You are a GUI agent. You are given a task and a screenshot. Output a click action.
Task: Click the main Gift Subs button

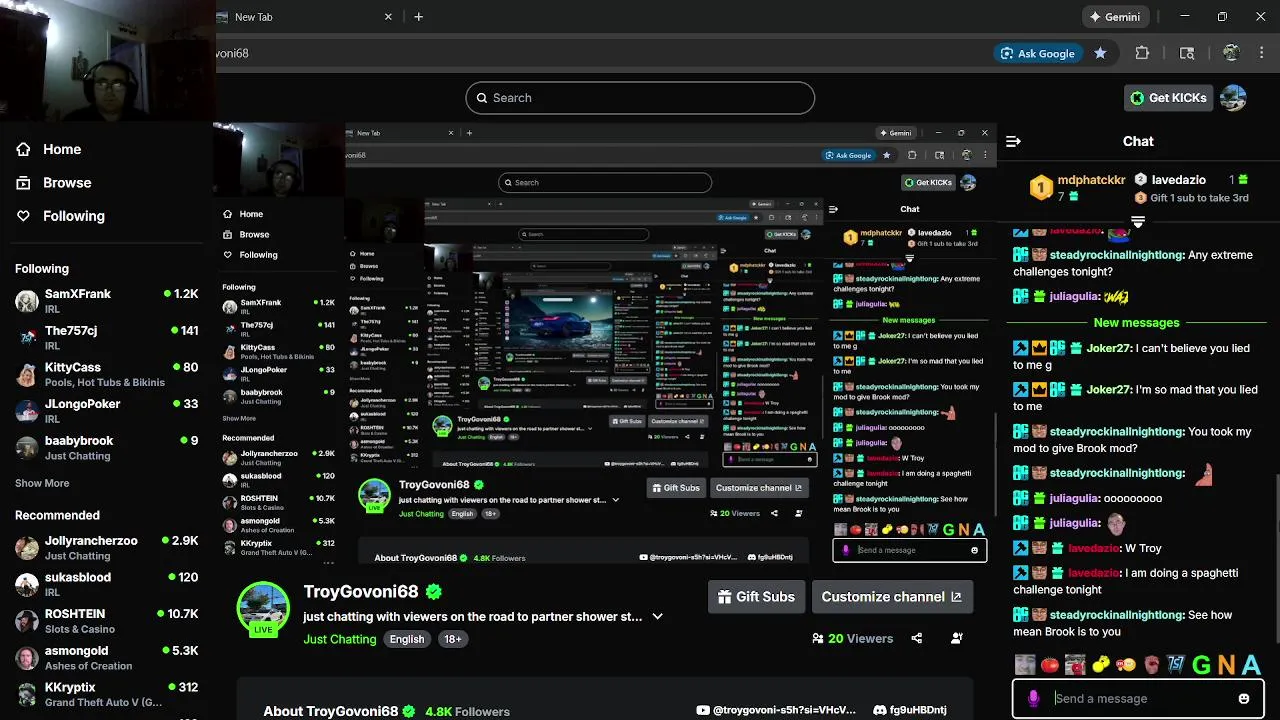point(756,597)
